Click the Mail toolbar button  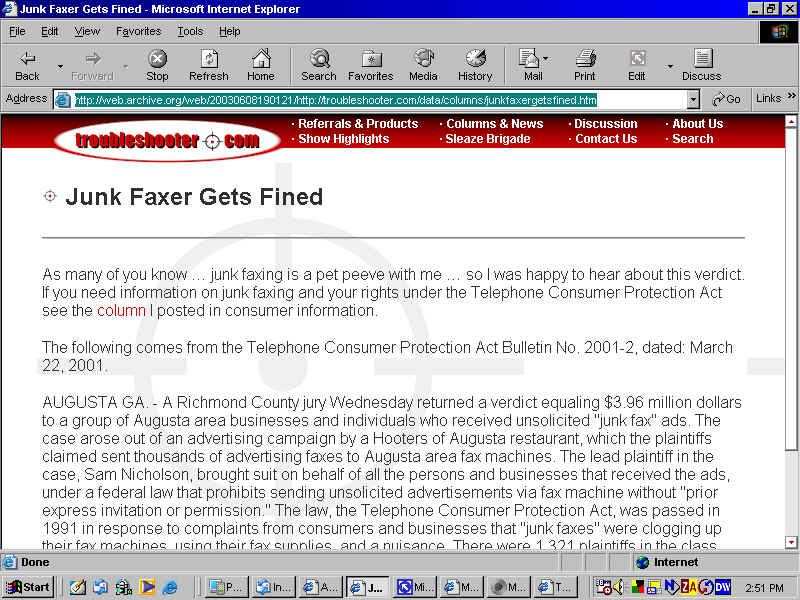tap(531, 65)
